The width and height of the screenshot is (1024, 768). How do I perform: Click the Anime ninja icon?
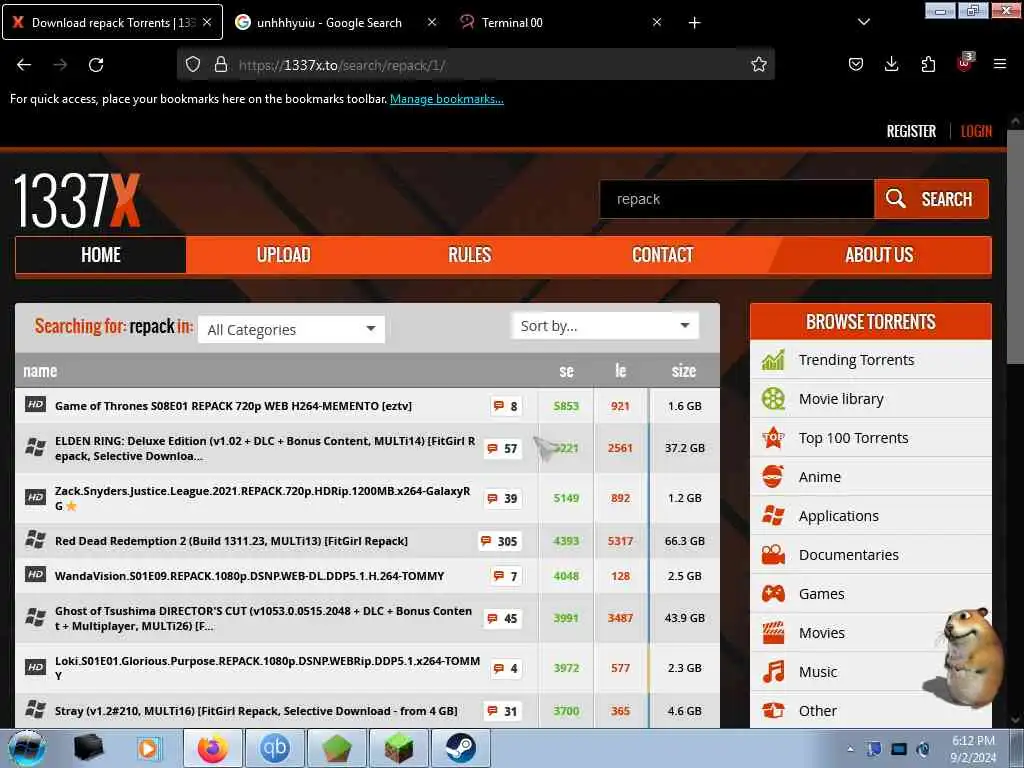[x=773, y=477]
